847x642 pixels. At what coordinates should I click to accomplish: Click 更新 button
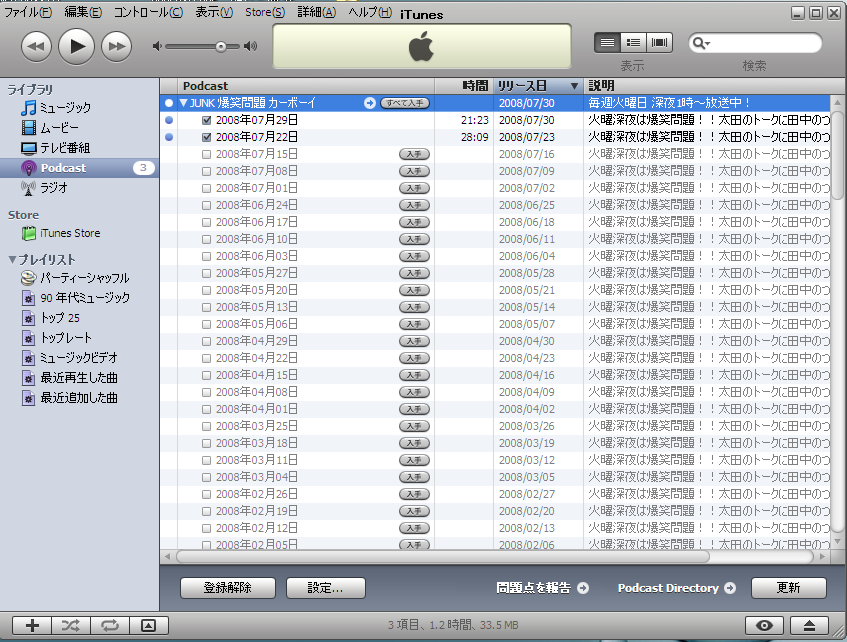[789, 588]
